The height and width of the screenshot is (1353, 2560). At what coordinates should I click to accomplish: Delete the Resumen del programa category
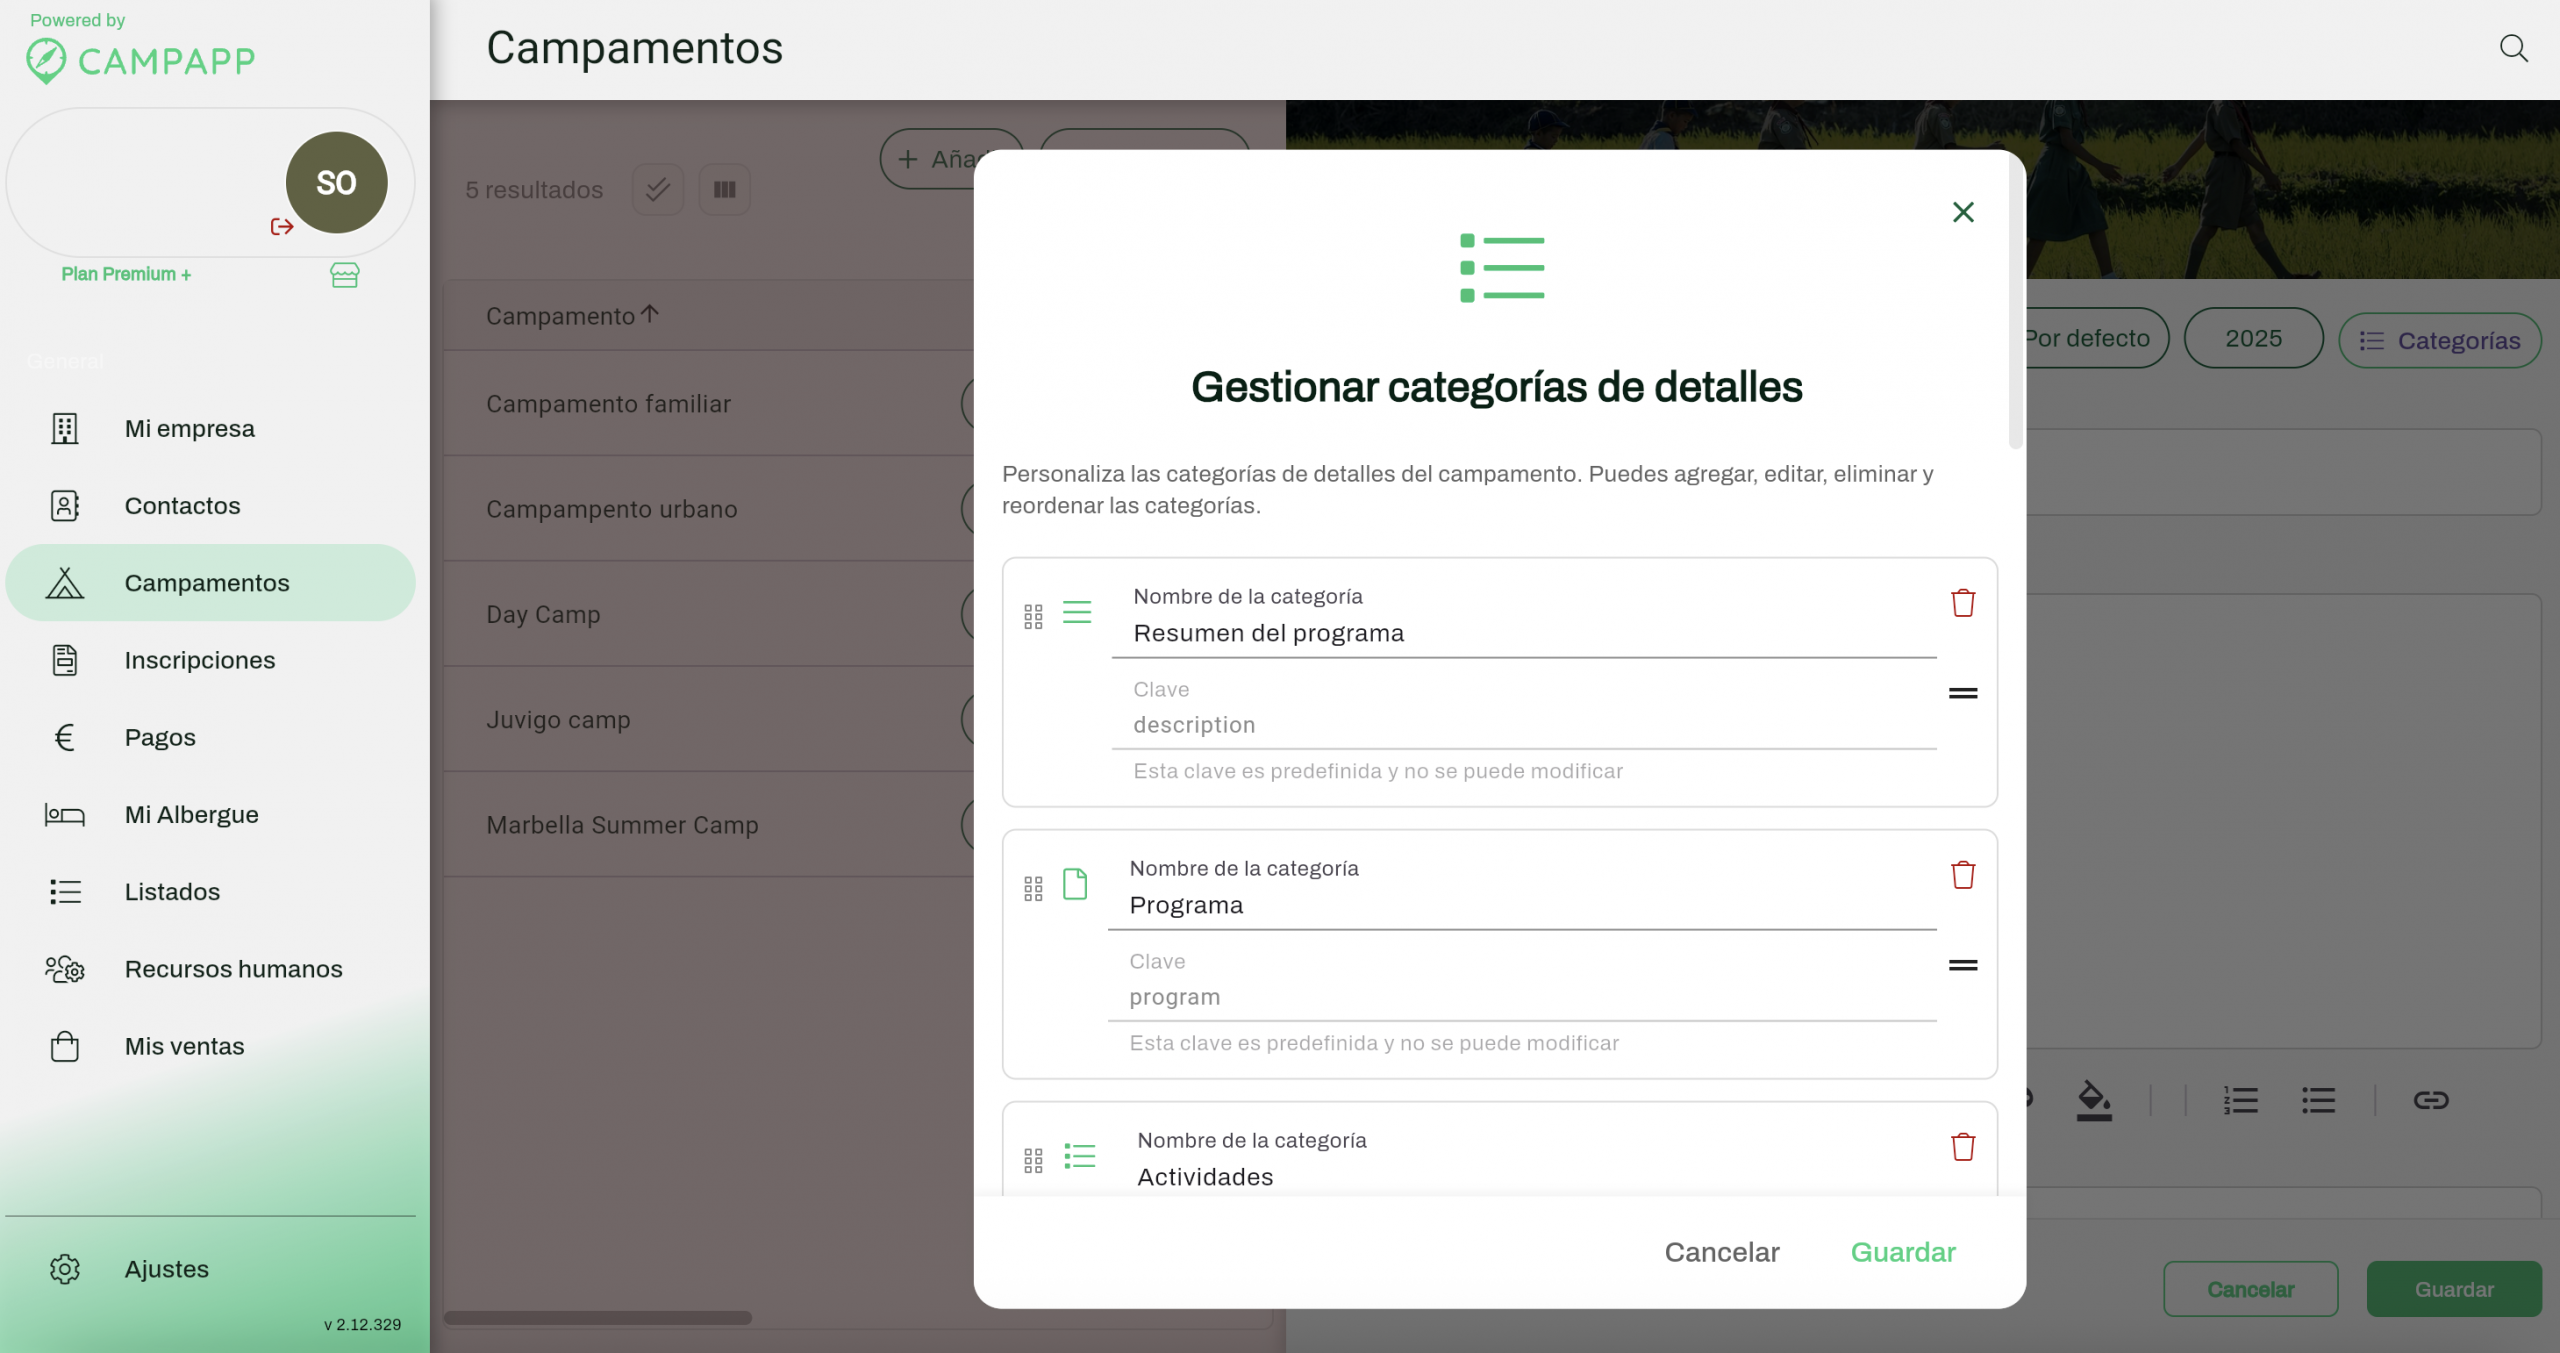[x=1962, y=603]
